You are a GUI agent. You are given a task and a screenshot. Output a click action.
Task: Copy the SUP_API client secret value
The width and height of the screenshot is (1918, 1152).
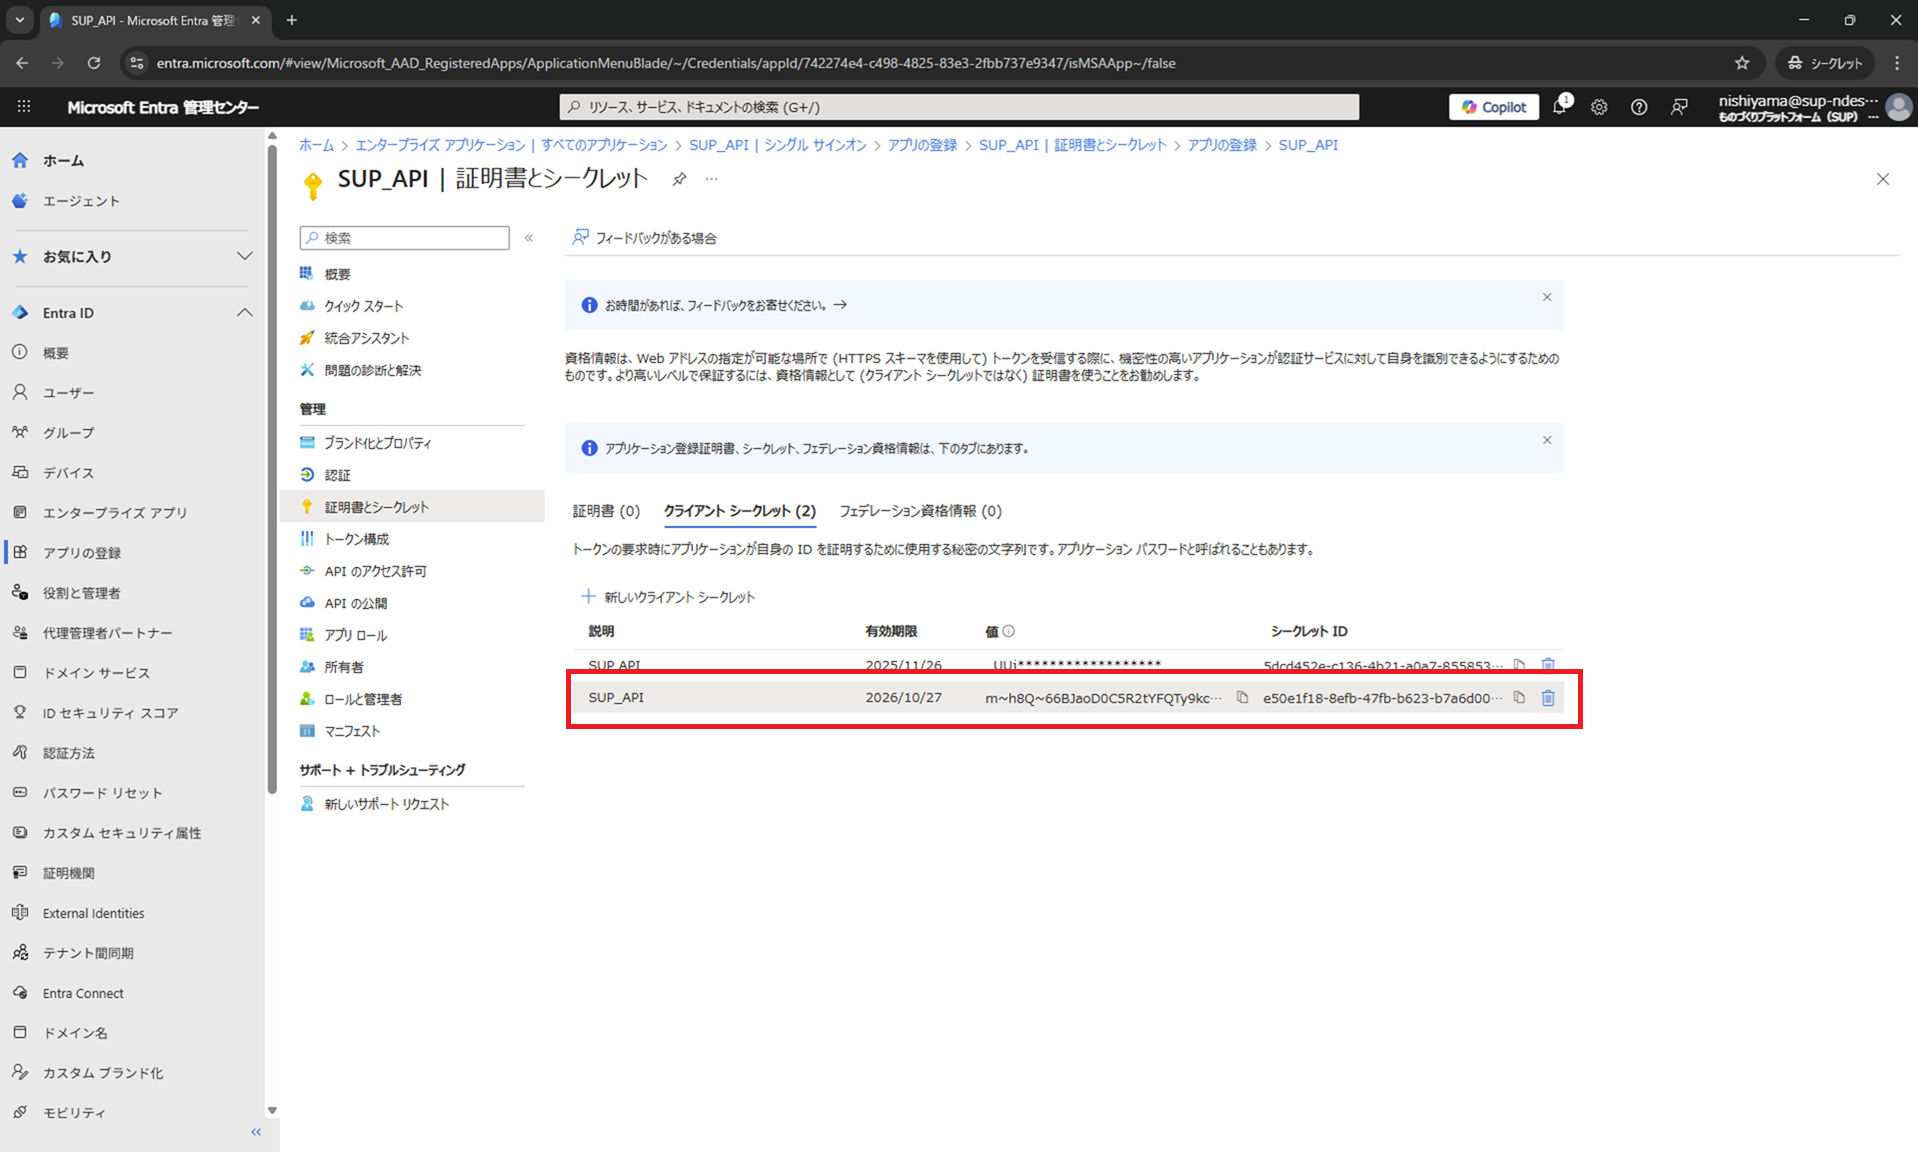1242,697
